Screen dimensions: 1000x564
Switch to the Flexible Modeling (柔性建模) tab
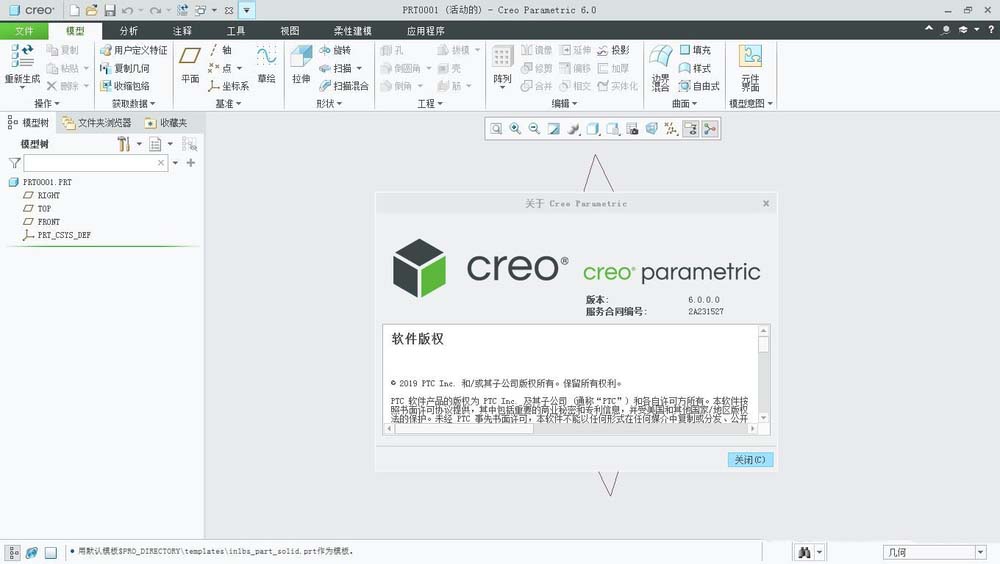[352, 31]
